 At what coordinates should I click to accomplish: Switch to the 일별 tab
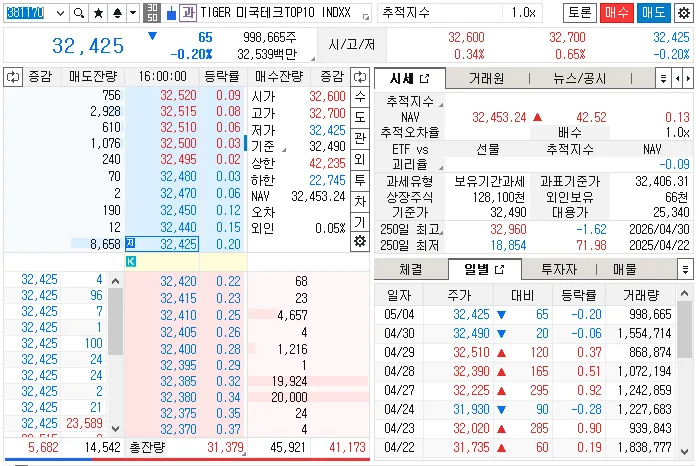tap(476, 269)
